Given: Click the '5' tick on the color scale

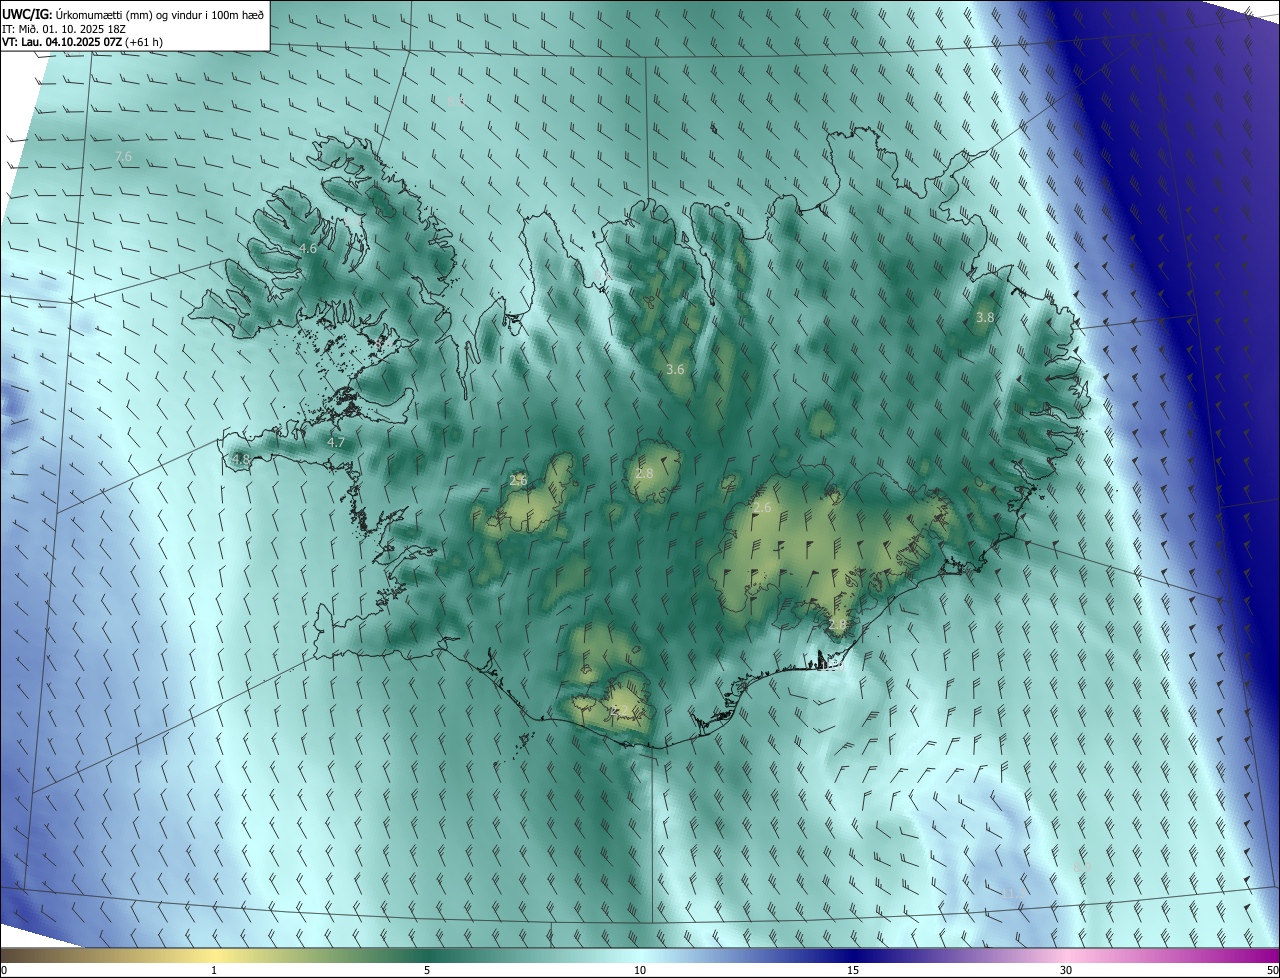Looking at the screenshot, I should point(427,970).
